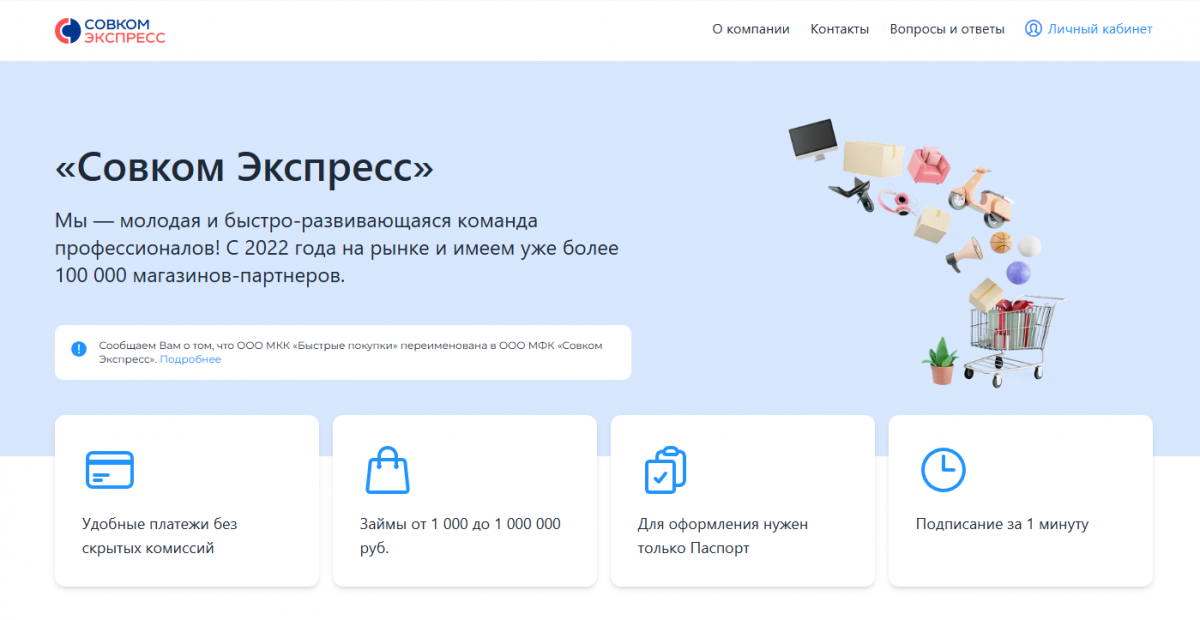The image size is (1200, 620).
Task: Click the clipboard checkmark passport icon
Action: point(665,469)
